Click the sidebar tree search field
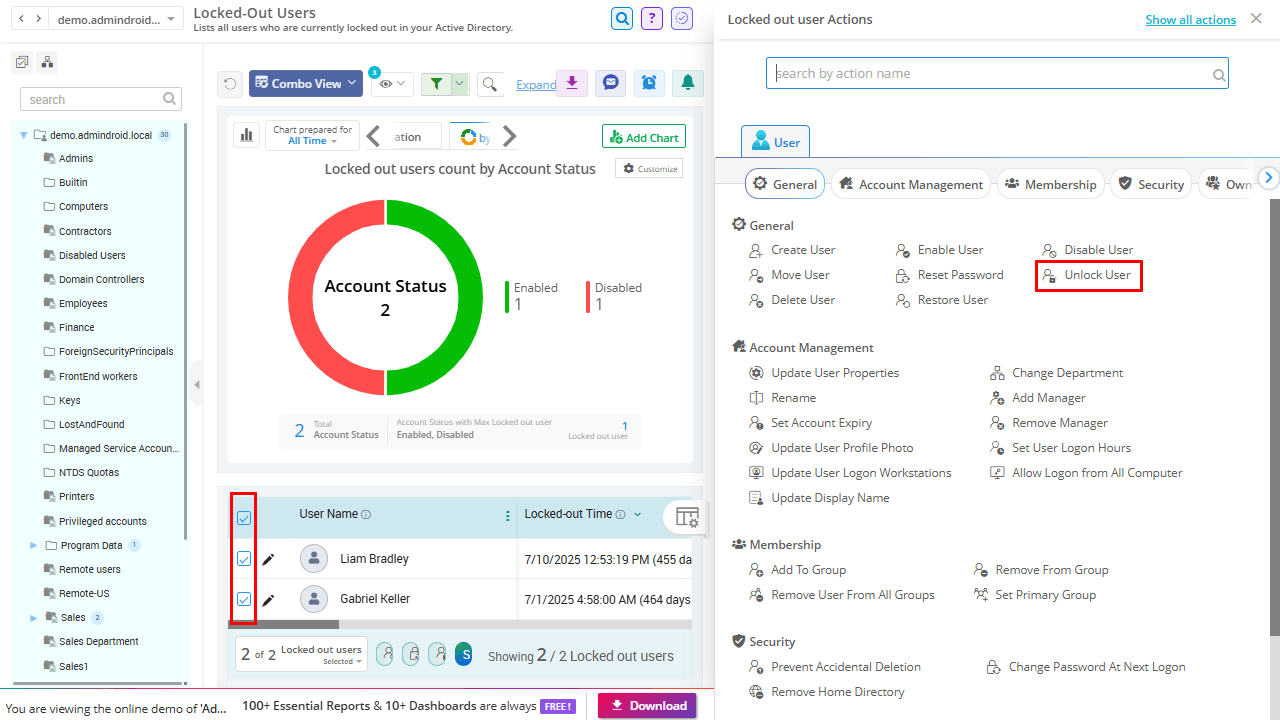This screenshot has height=720, width=1280. pyautogui.click(x=101, y=99)
